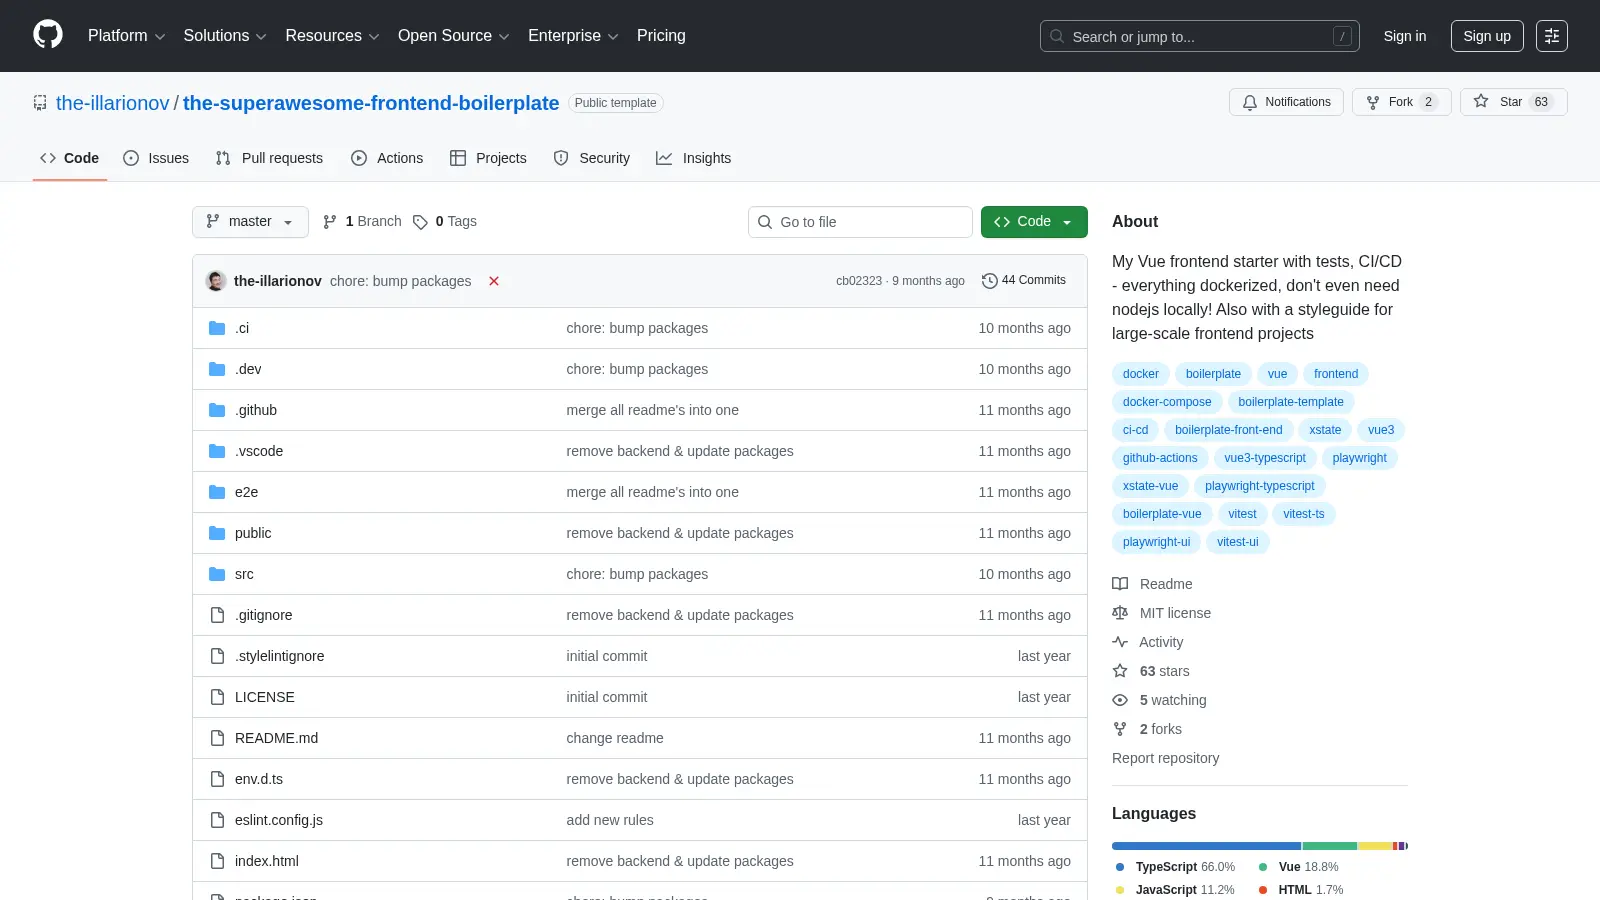This screenshot has height=900, width=1600.
Task: View the 44 Commits history
Action: point(1024,280)
